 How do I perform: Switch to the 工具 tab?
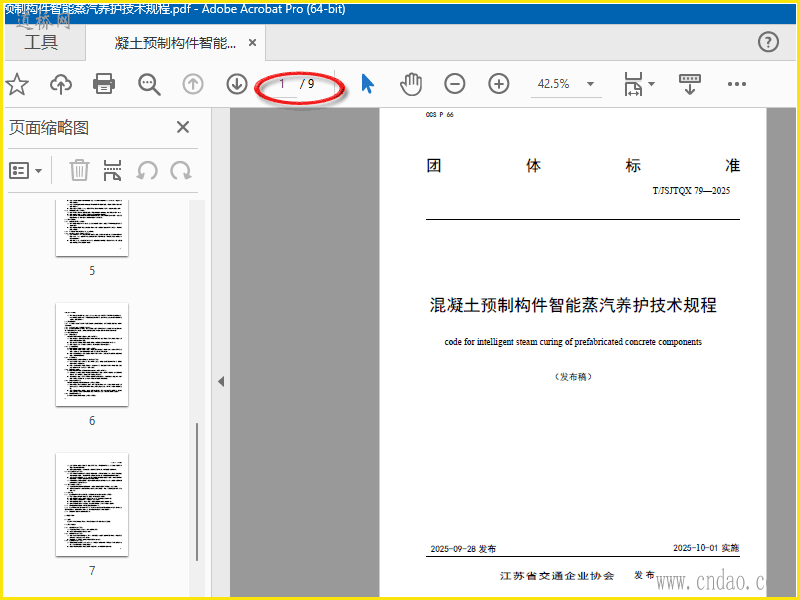(42, 42)
